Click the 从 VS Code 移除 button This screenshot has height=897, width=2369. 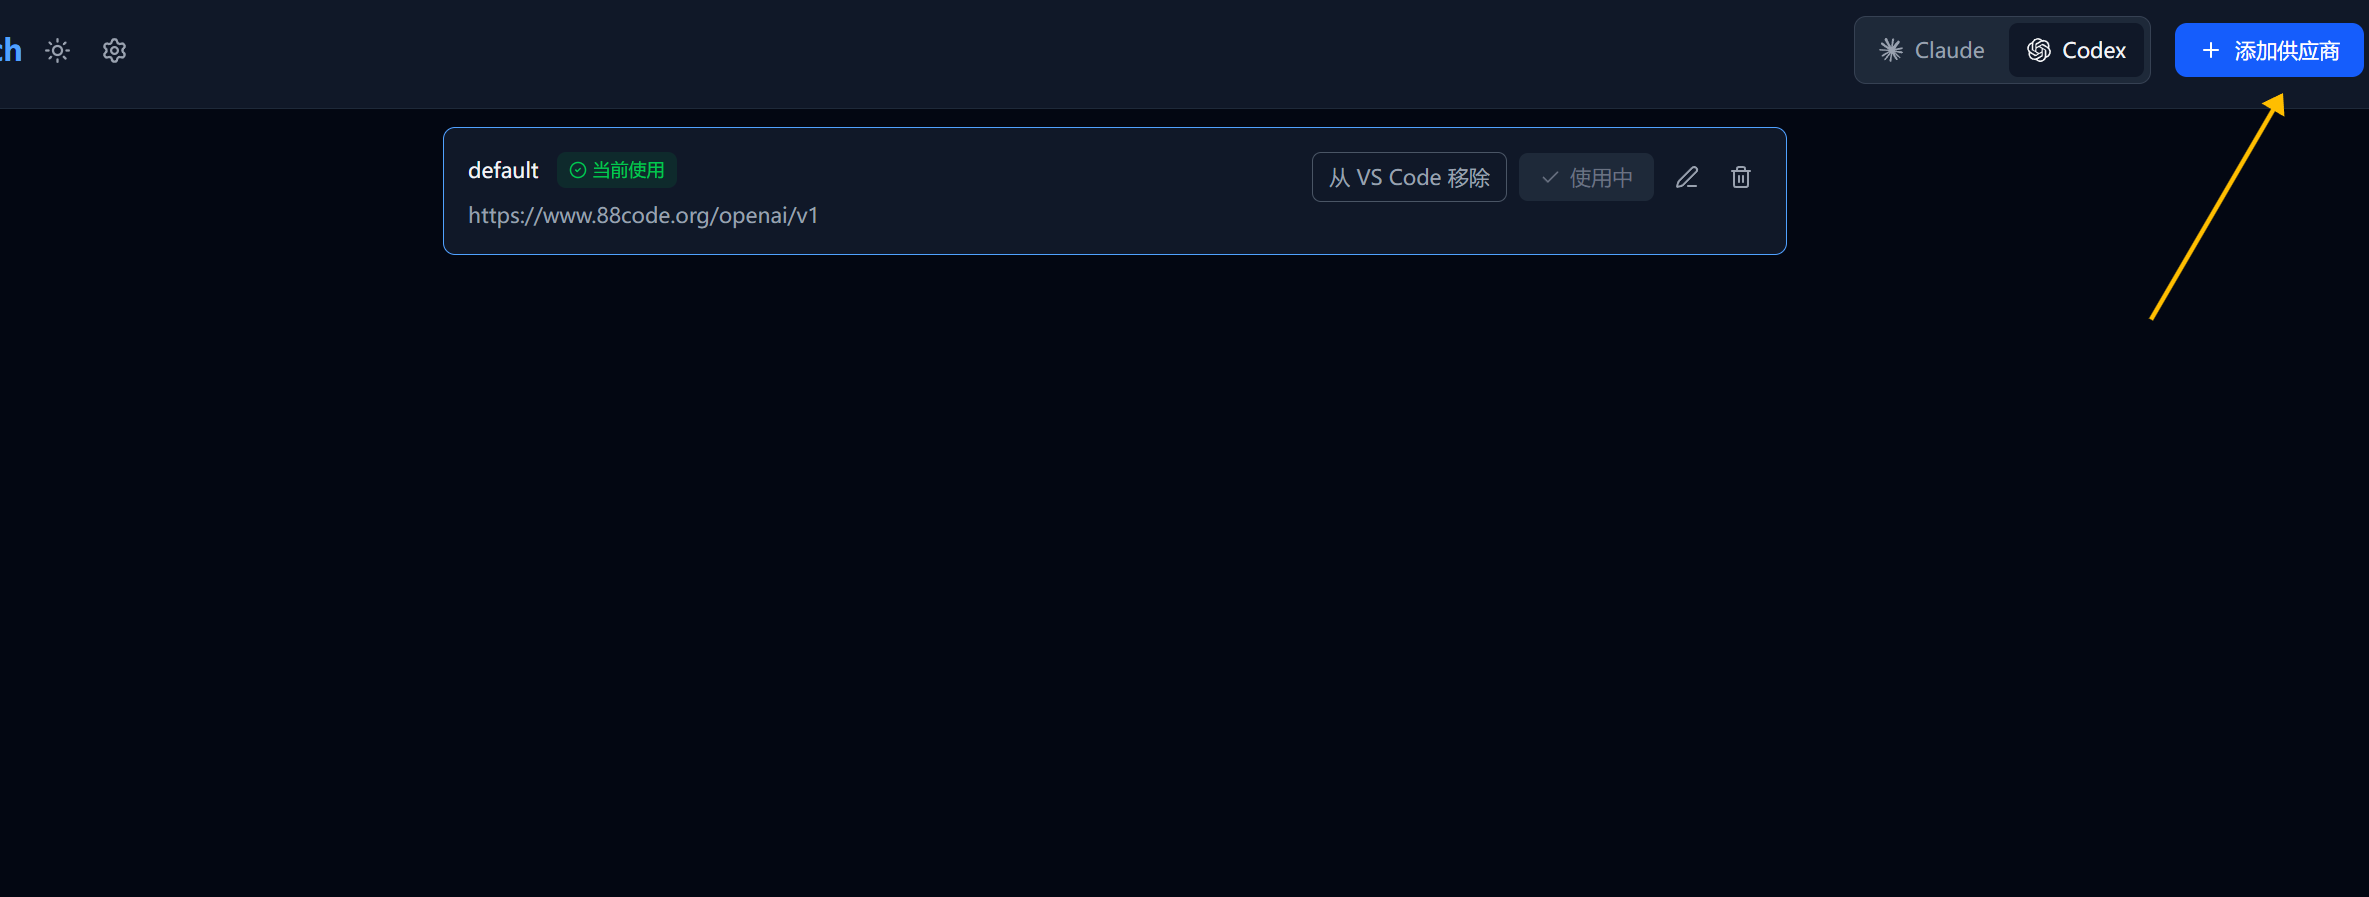click(x=1409, y=177)
